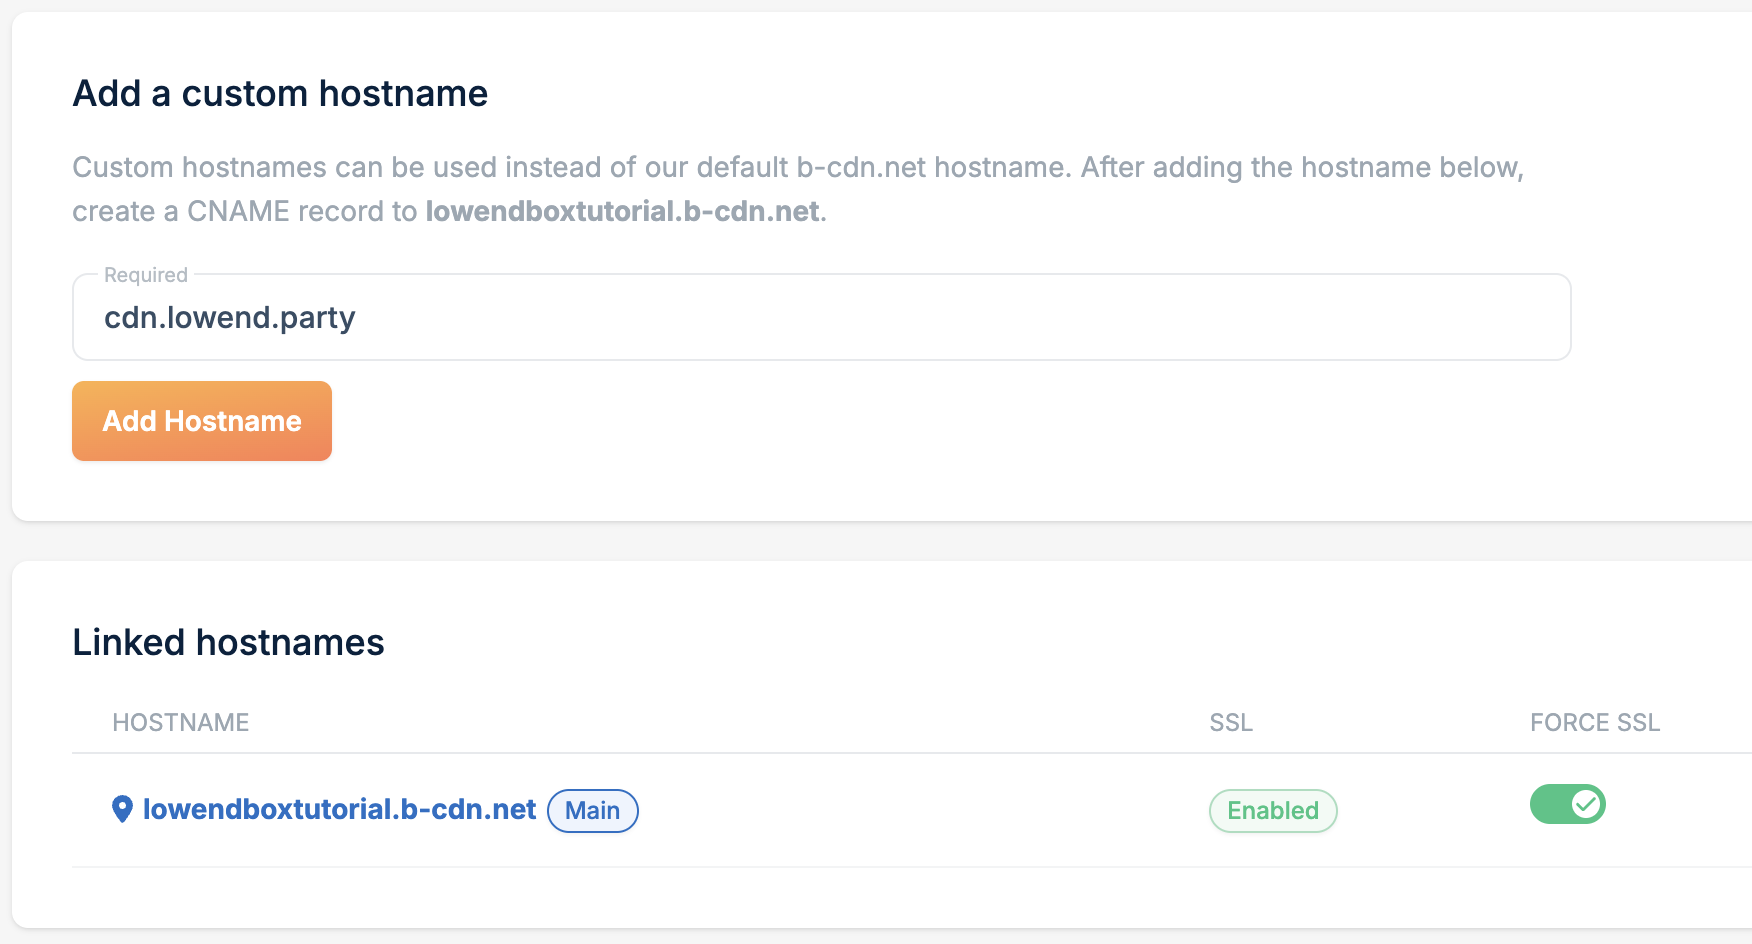
Task: Click the HOSTNAME column header
Action: [180, 722]
